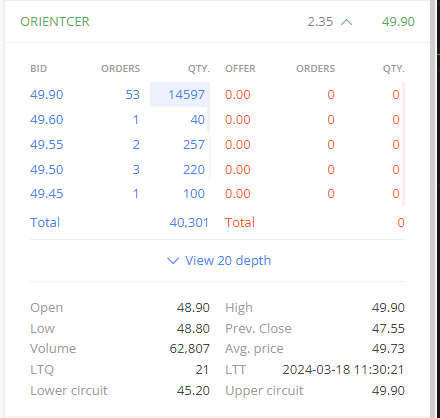Click Volume value 62,807

(x=189, y=349)
